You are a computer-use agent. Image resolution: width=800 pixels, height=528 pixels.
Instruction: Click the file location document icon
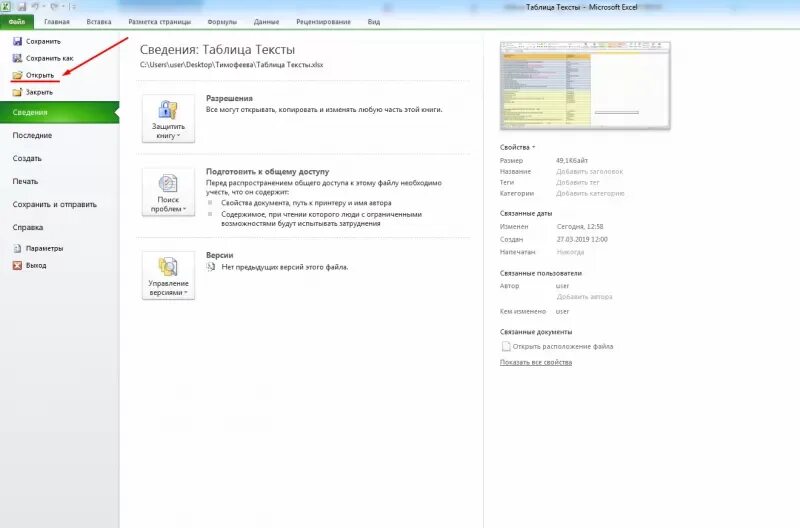coord(506,346)
